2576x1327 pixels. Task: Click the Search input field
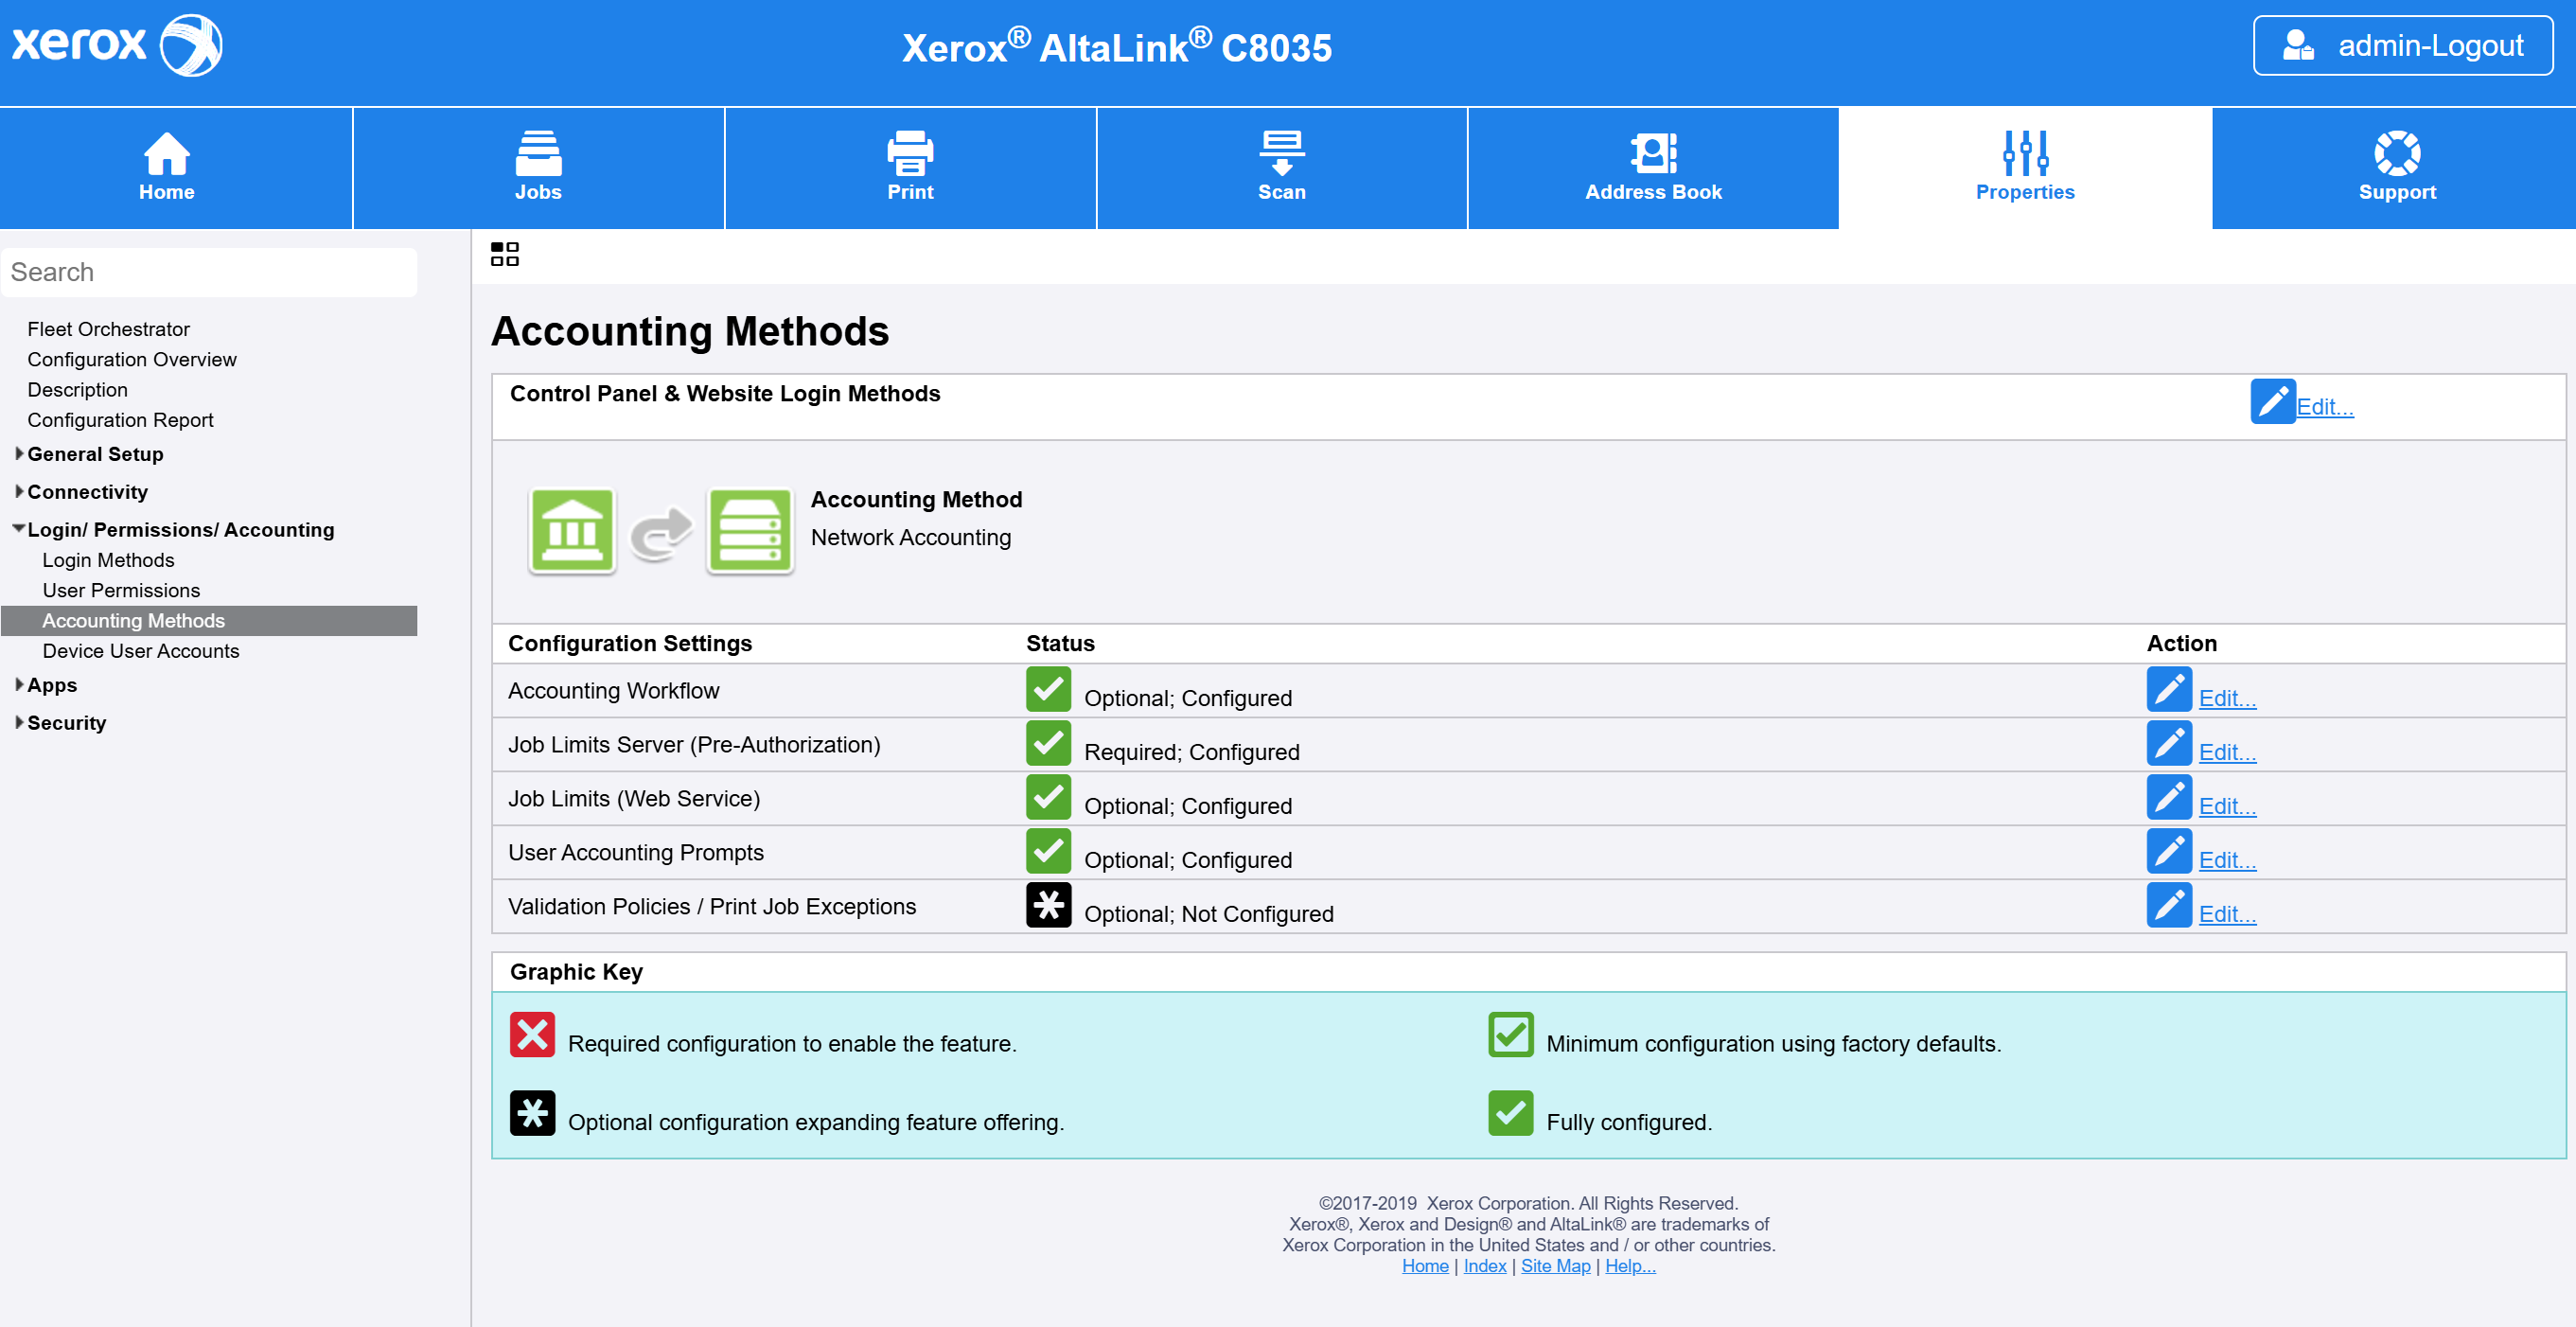[x=209, y=272]
